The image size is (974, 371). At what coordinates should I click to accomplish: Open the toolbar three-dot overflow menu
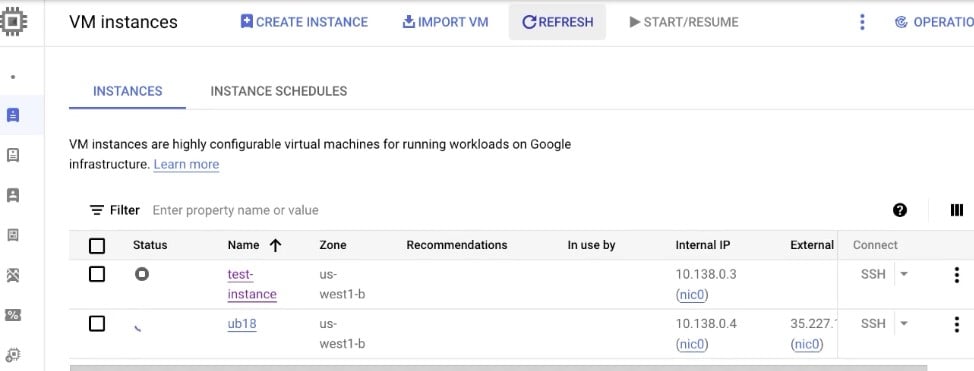862,22
